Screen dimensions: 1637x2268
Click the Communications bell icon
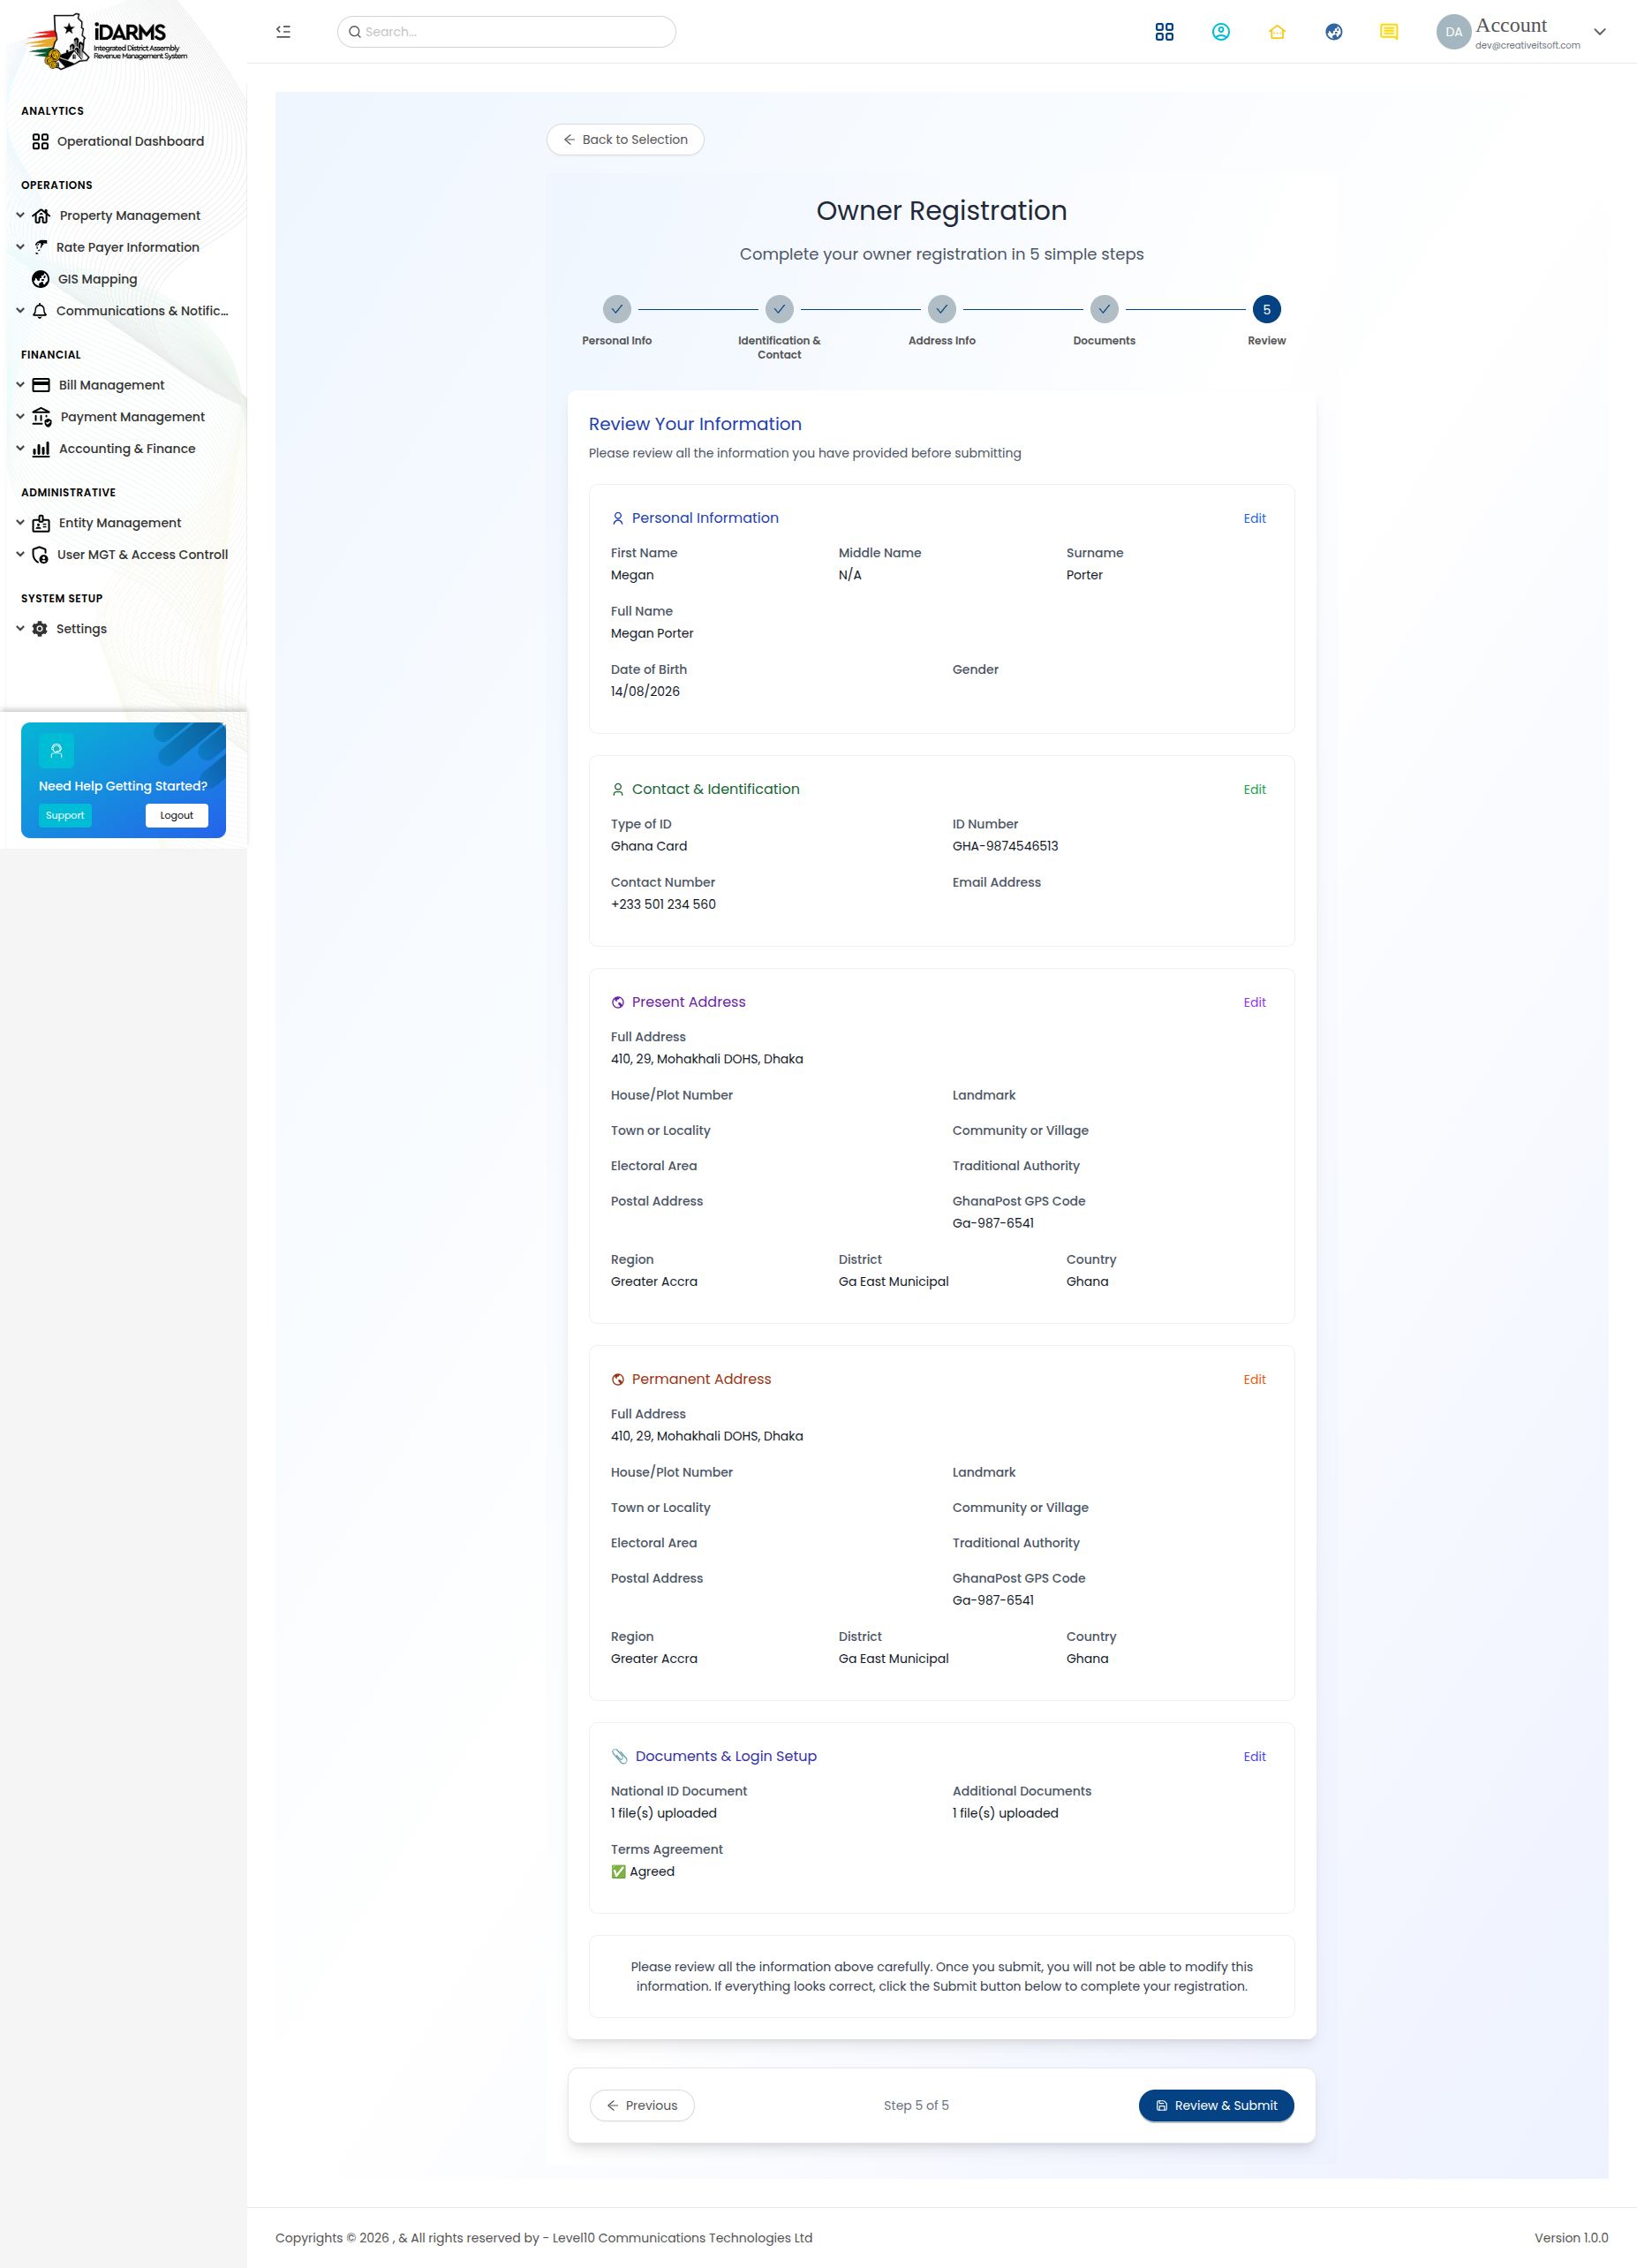click(x=40, y=311)
